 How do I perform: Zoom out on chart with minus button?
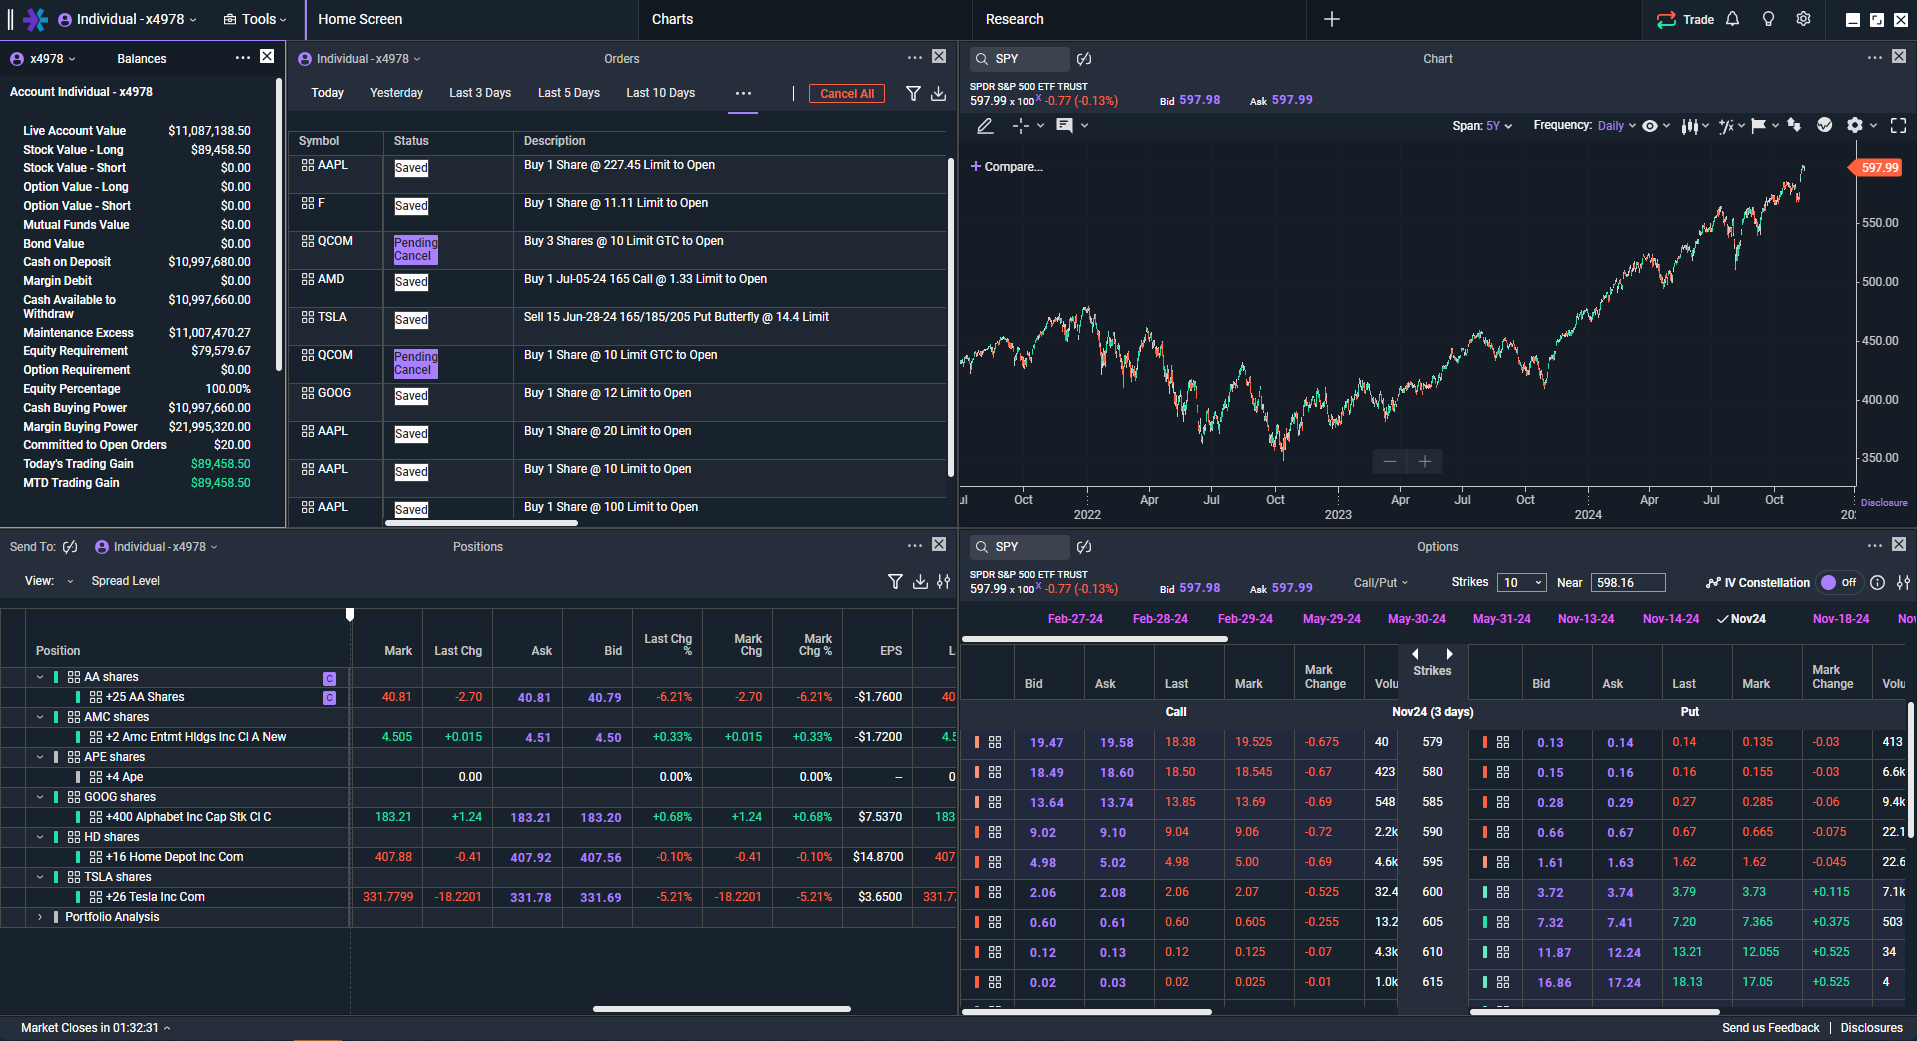point(1390,461)
